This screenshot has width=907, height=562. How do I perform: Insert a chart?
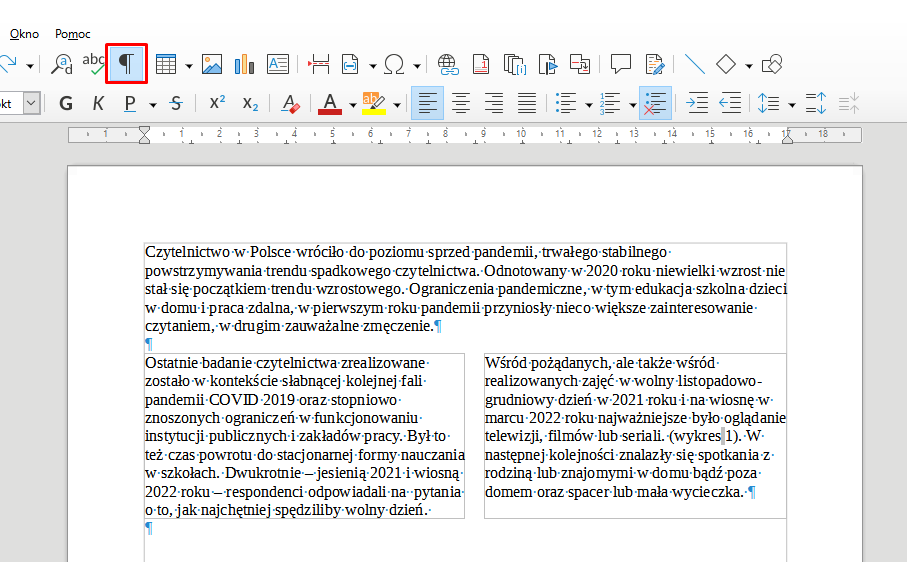pyautogui.click(x=245, y=64)
